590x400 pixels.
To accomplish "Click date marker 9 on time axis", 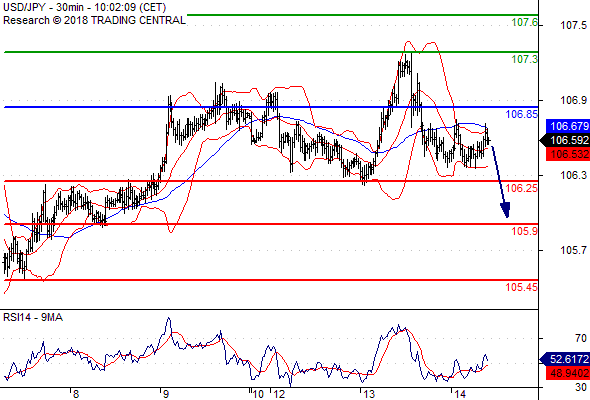I will click(x=166, y=394).
